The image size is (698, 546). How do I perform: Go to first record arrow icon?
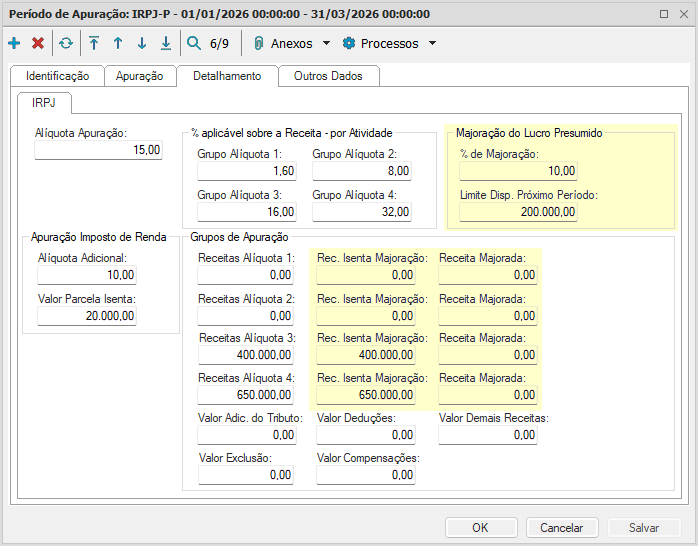93,43
